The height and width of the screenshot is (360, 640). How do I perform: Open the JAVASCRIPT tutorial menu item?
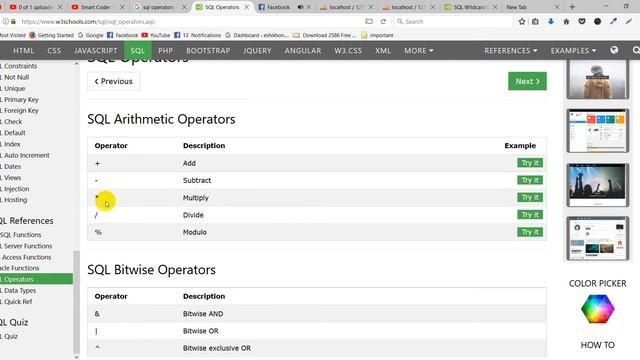coord(96,51)
